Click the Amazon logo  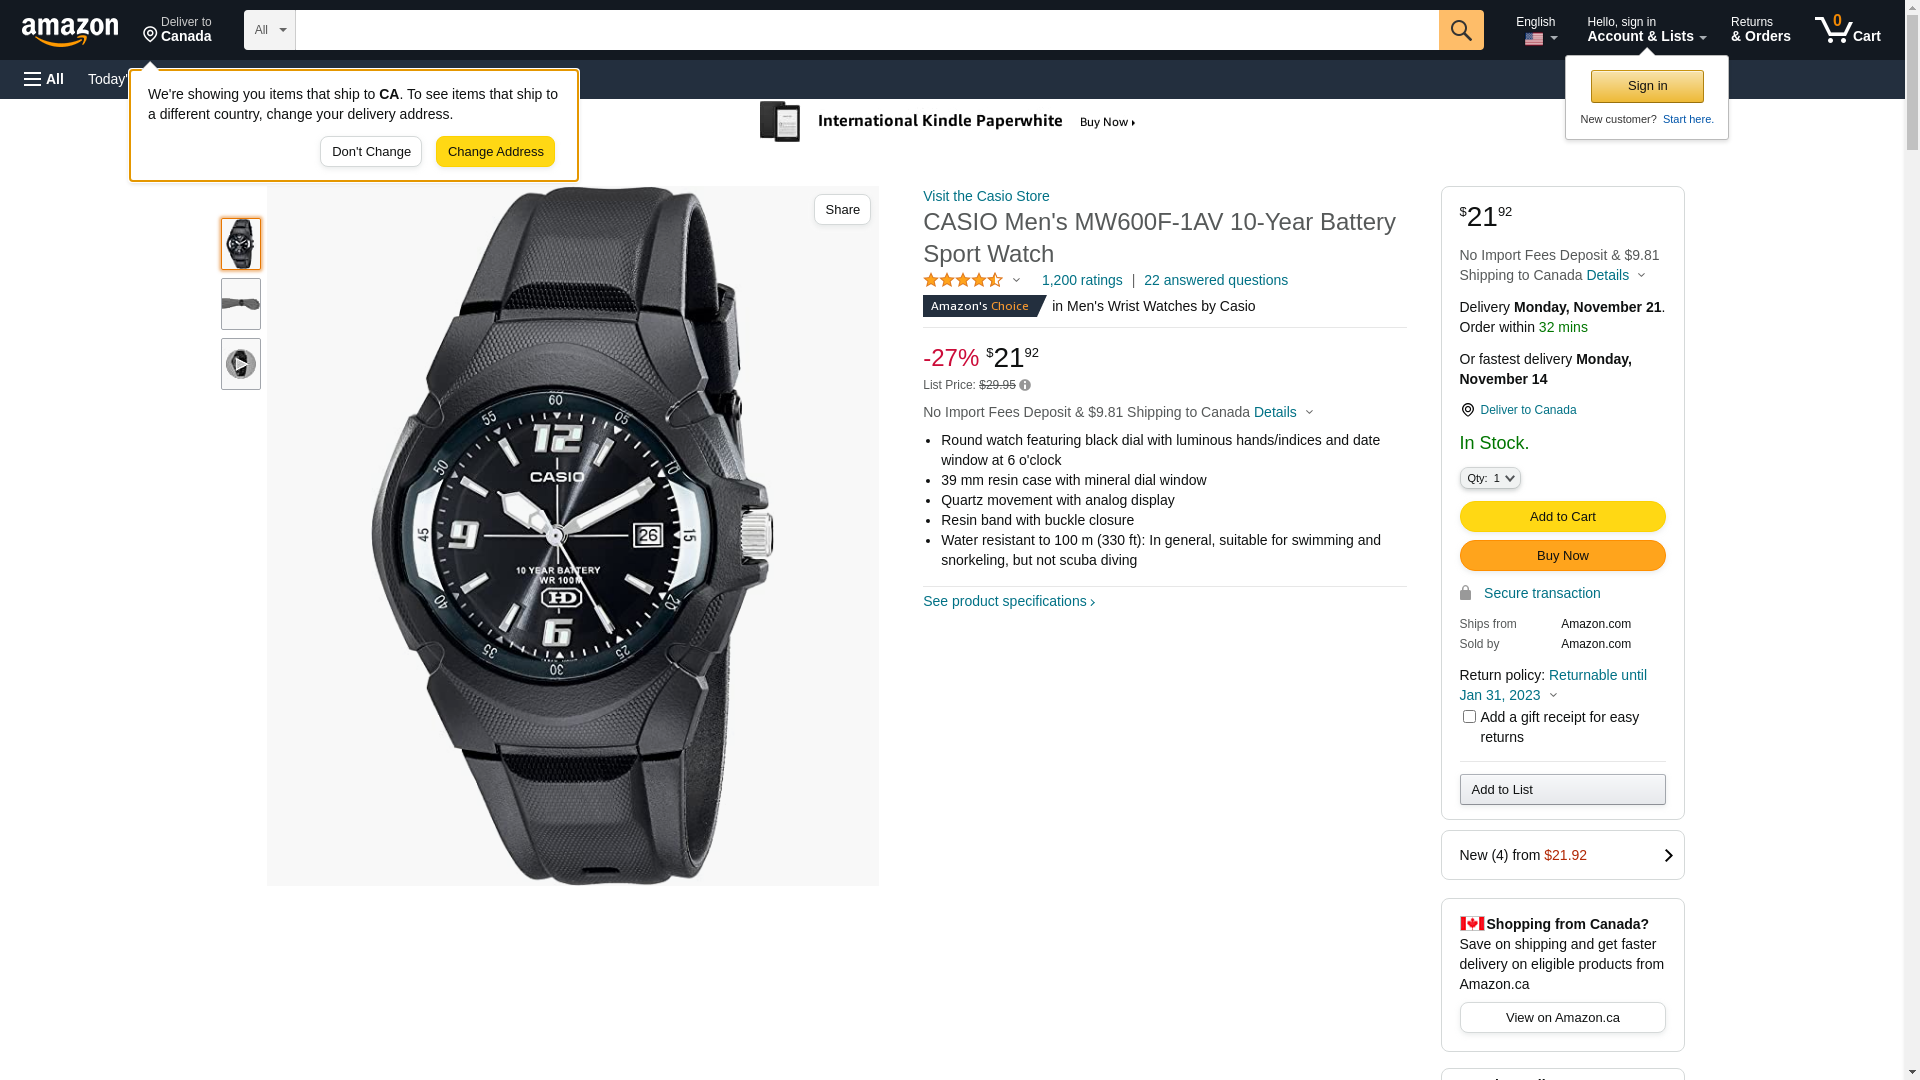70,31
